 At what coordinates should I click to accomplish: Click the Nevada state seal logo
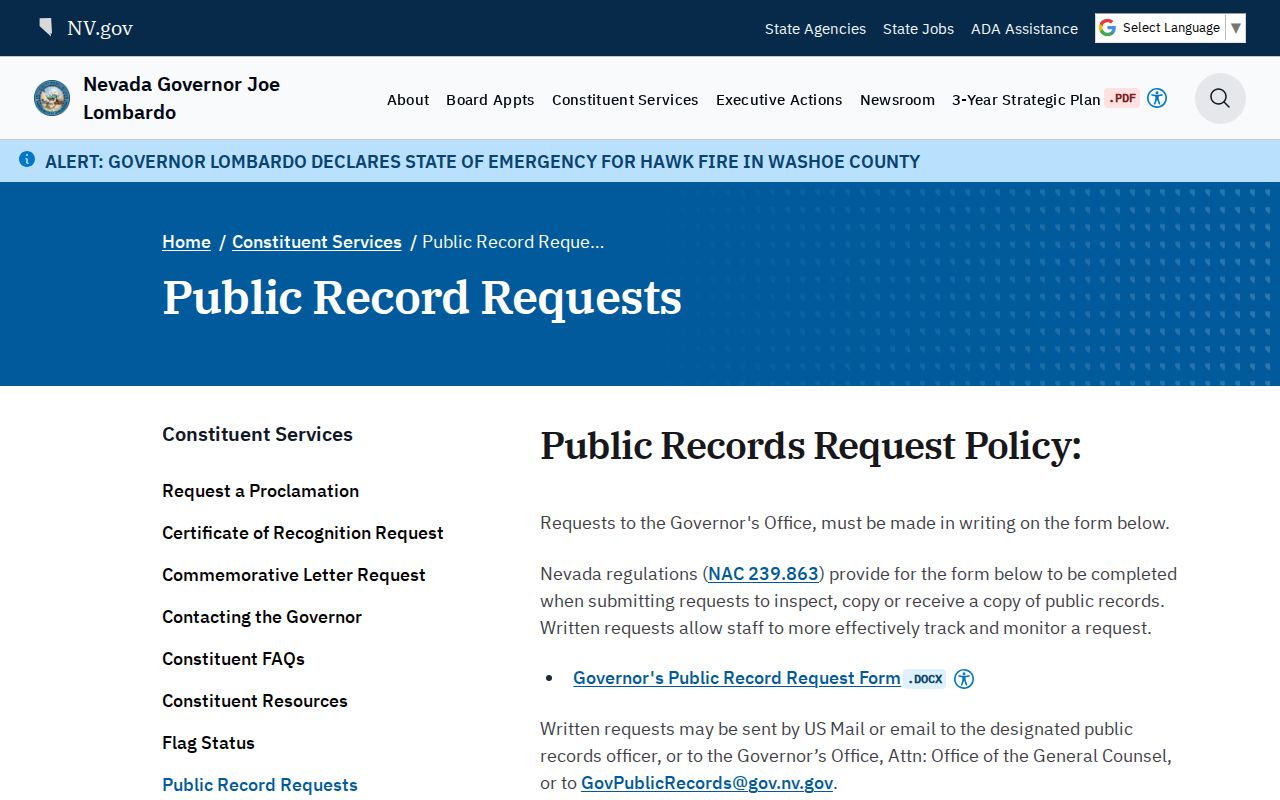pos(52,98)
